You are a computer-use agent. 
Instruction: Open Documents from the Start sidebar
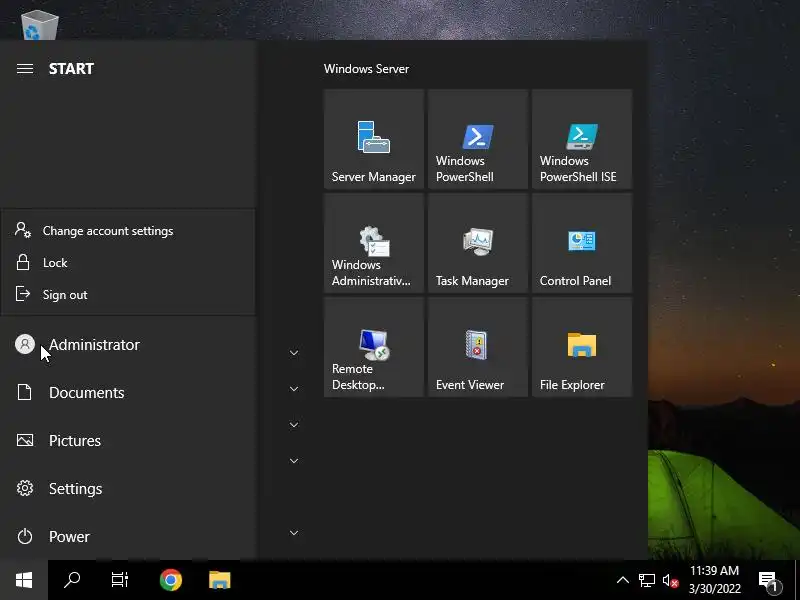(x=128, y=392)
